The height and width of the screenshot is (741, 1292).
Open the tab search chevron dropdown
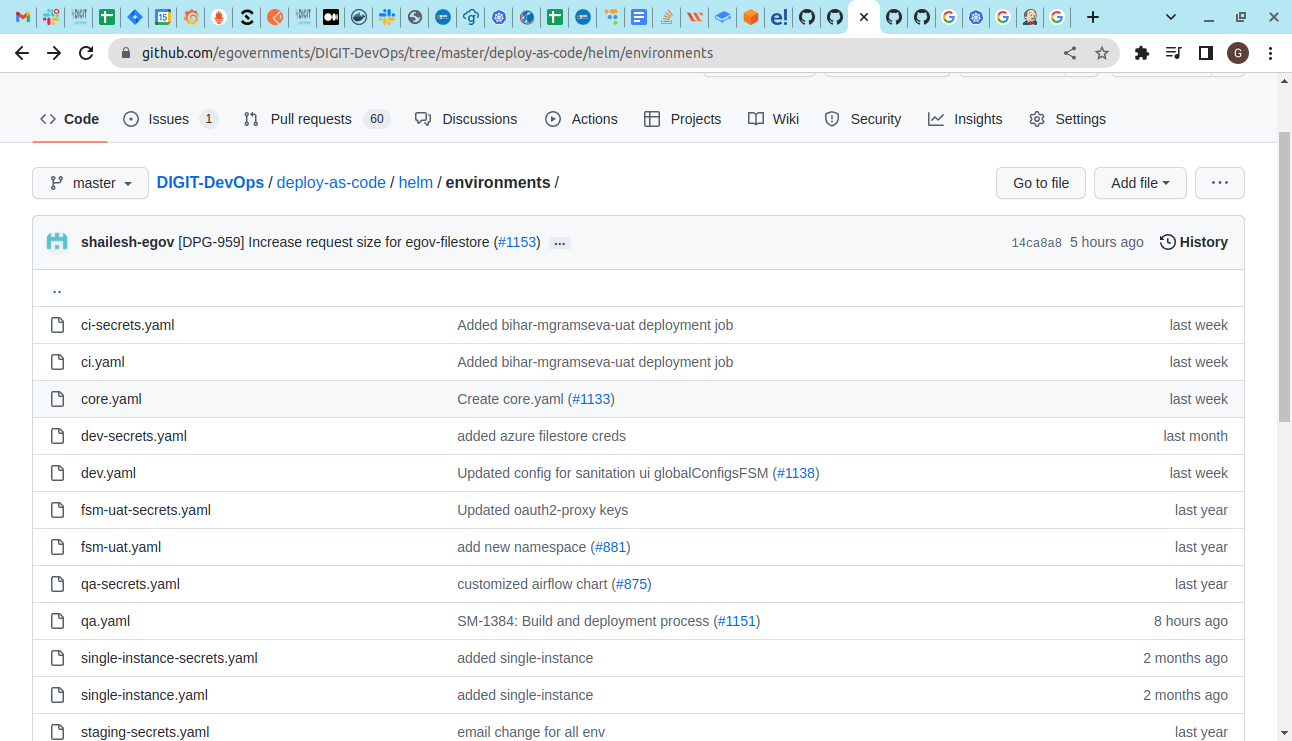(1171, 17)
